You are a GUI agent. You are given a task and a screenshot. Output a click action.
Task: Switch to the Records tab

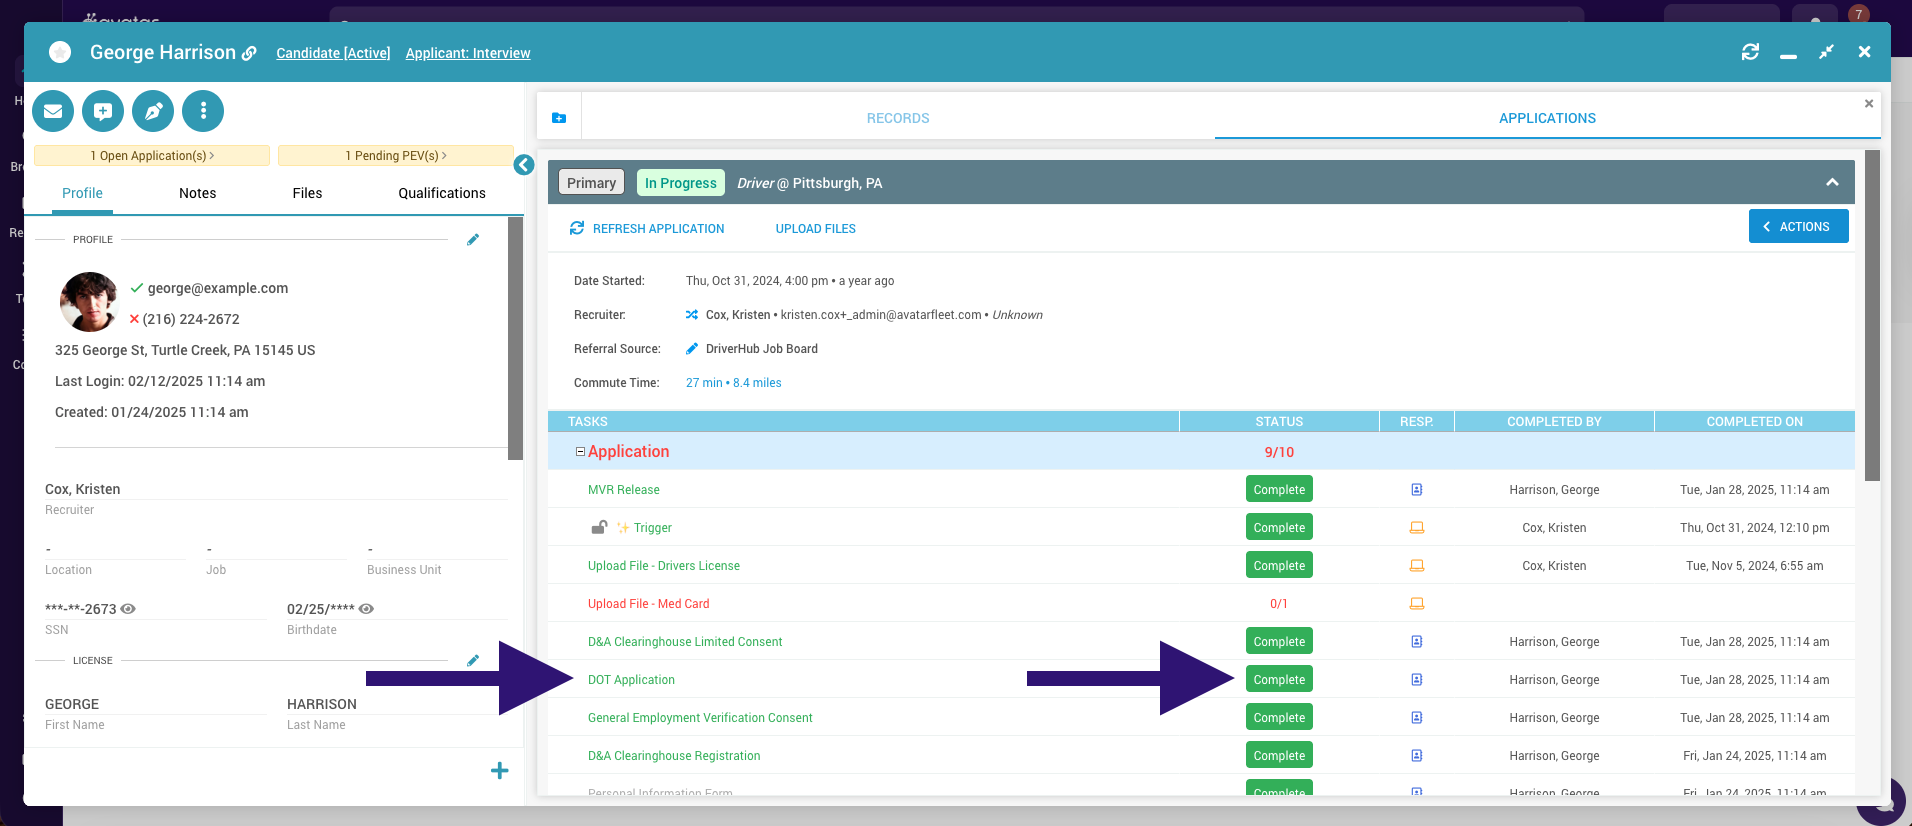click(897, 118)
